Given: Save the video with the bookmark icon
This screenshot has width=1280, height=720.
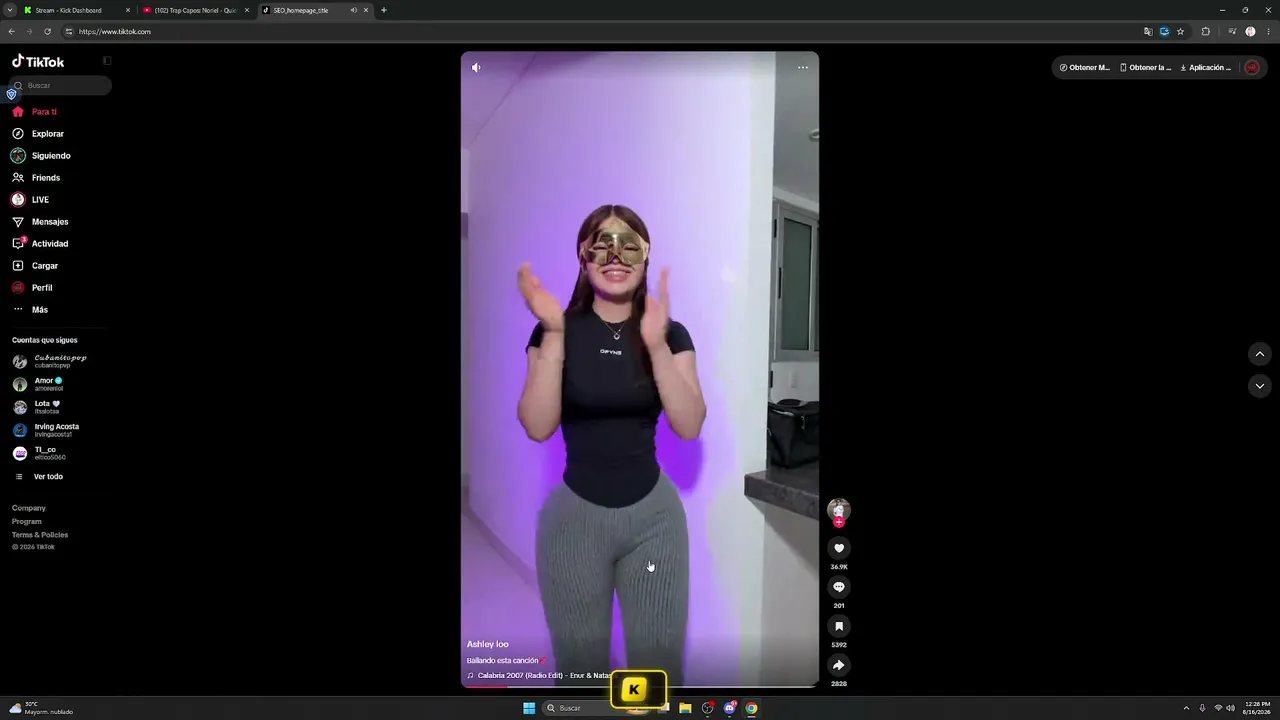Looking at the screenshot, I should pyautogui.click(x=839, y=626).
